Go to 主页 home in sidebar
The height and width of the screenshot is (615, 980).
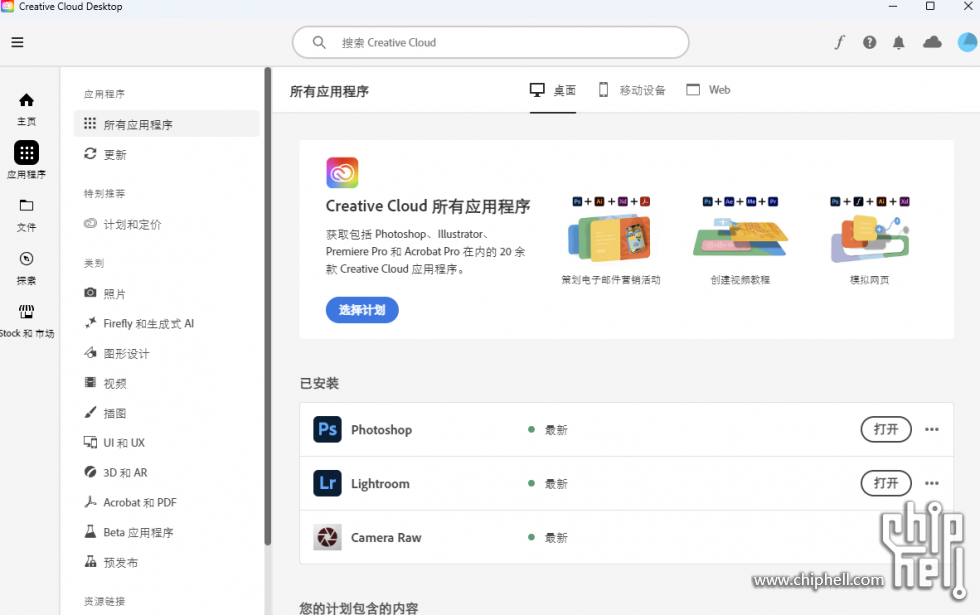tap(26, 109)
